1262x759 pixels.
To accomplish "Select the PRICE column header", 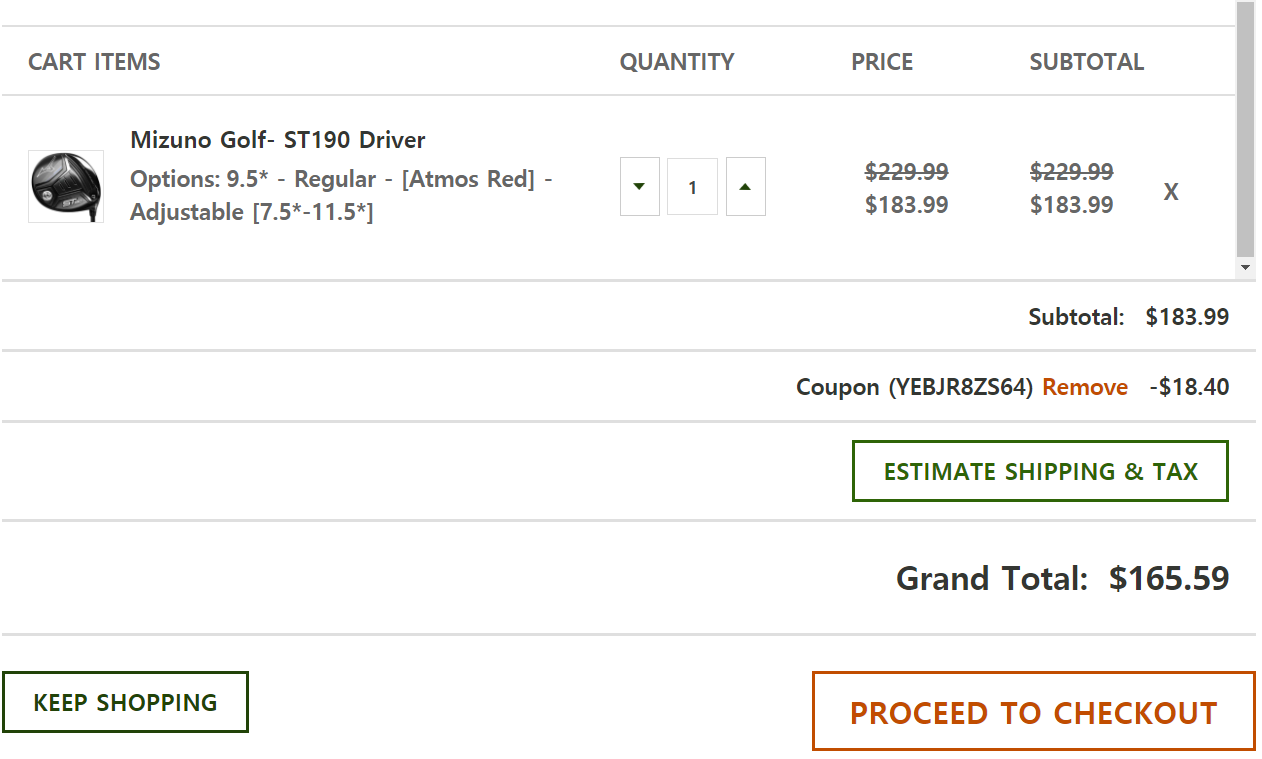I will tap(882, 62).
